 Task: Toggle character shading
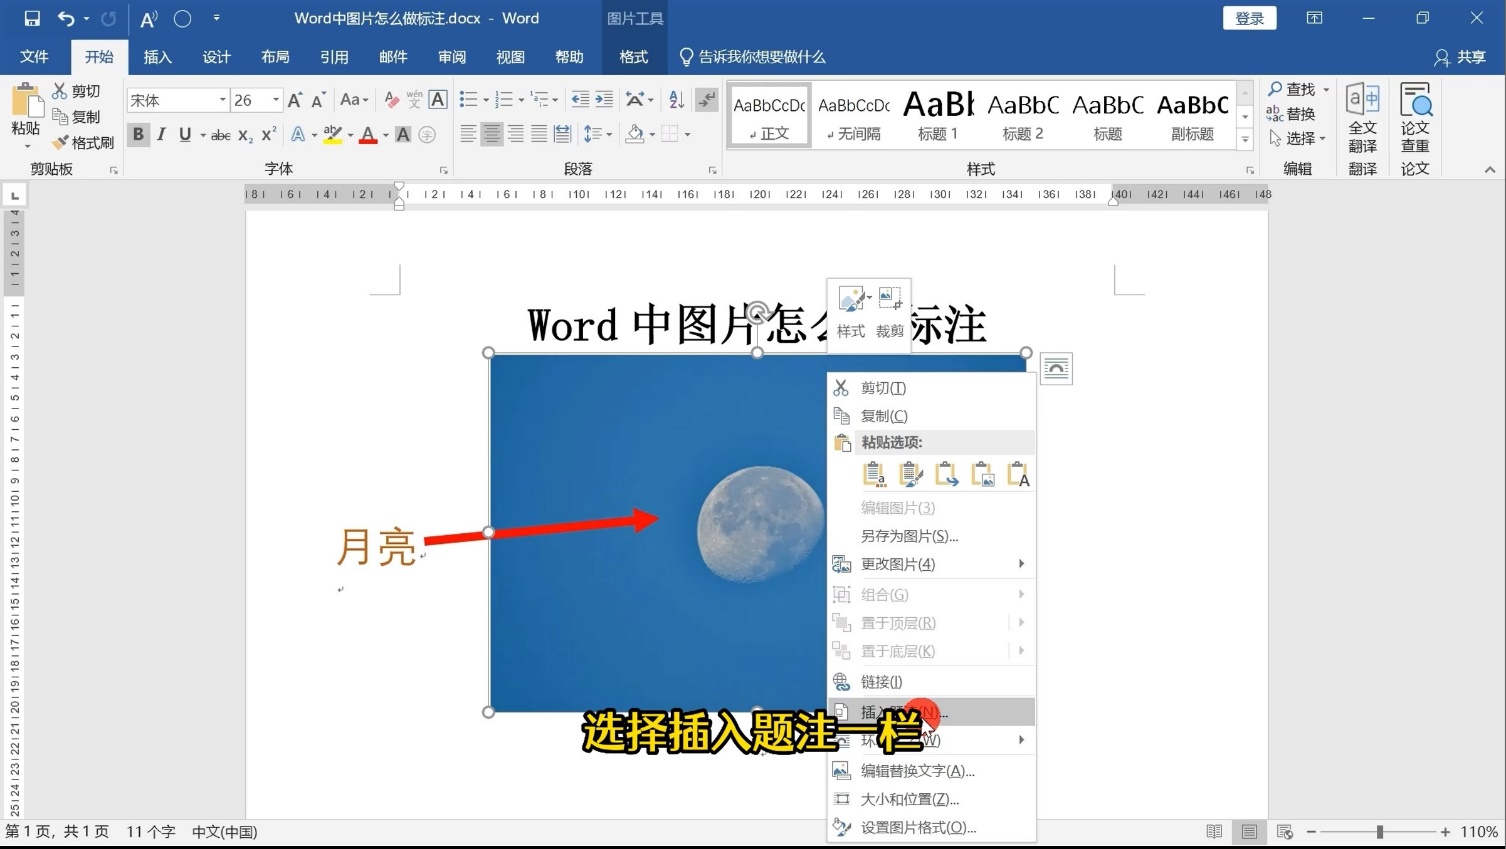[x=403, y=134]
